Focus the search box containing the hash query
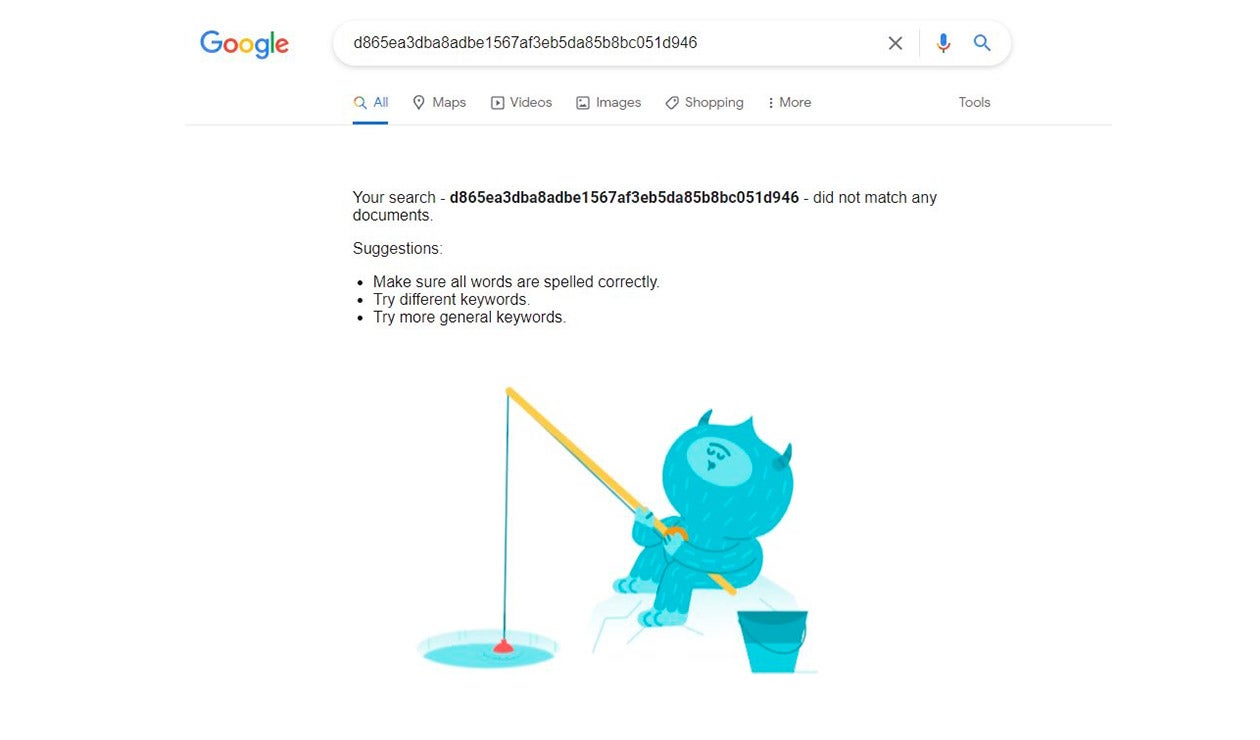This screenshot has width=1260, height=740. (x=610, y=43)
